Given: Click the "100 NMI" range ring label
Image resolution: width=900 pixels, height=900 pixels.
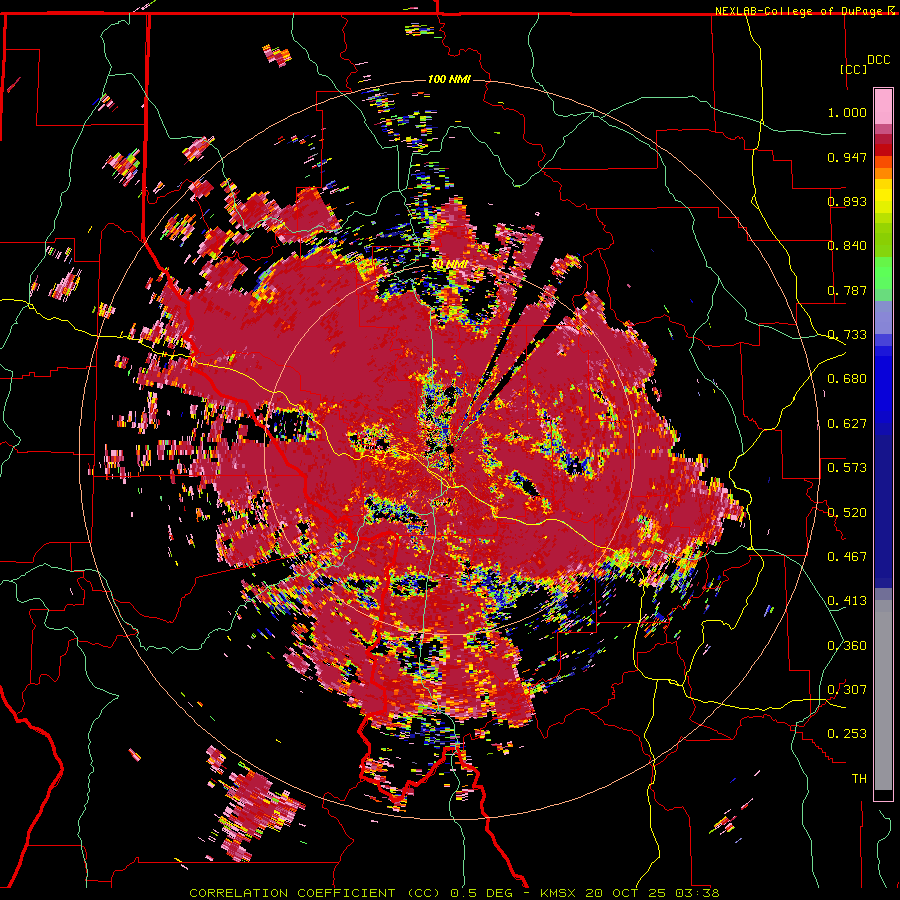Looking at the screenshot, I should point(449,79).
